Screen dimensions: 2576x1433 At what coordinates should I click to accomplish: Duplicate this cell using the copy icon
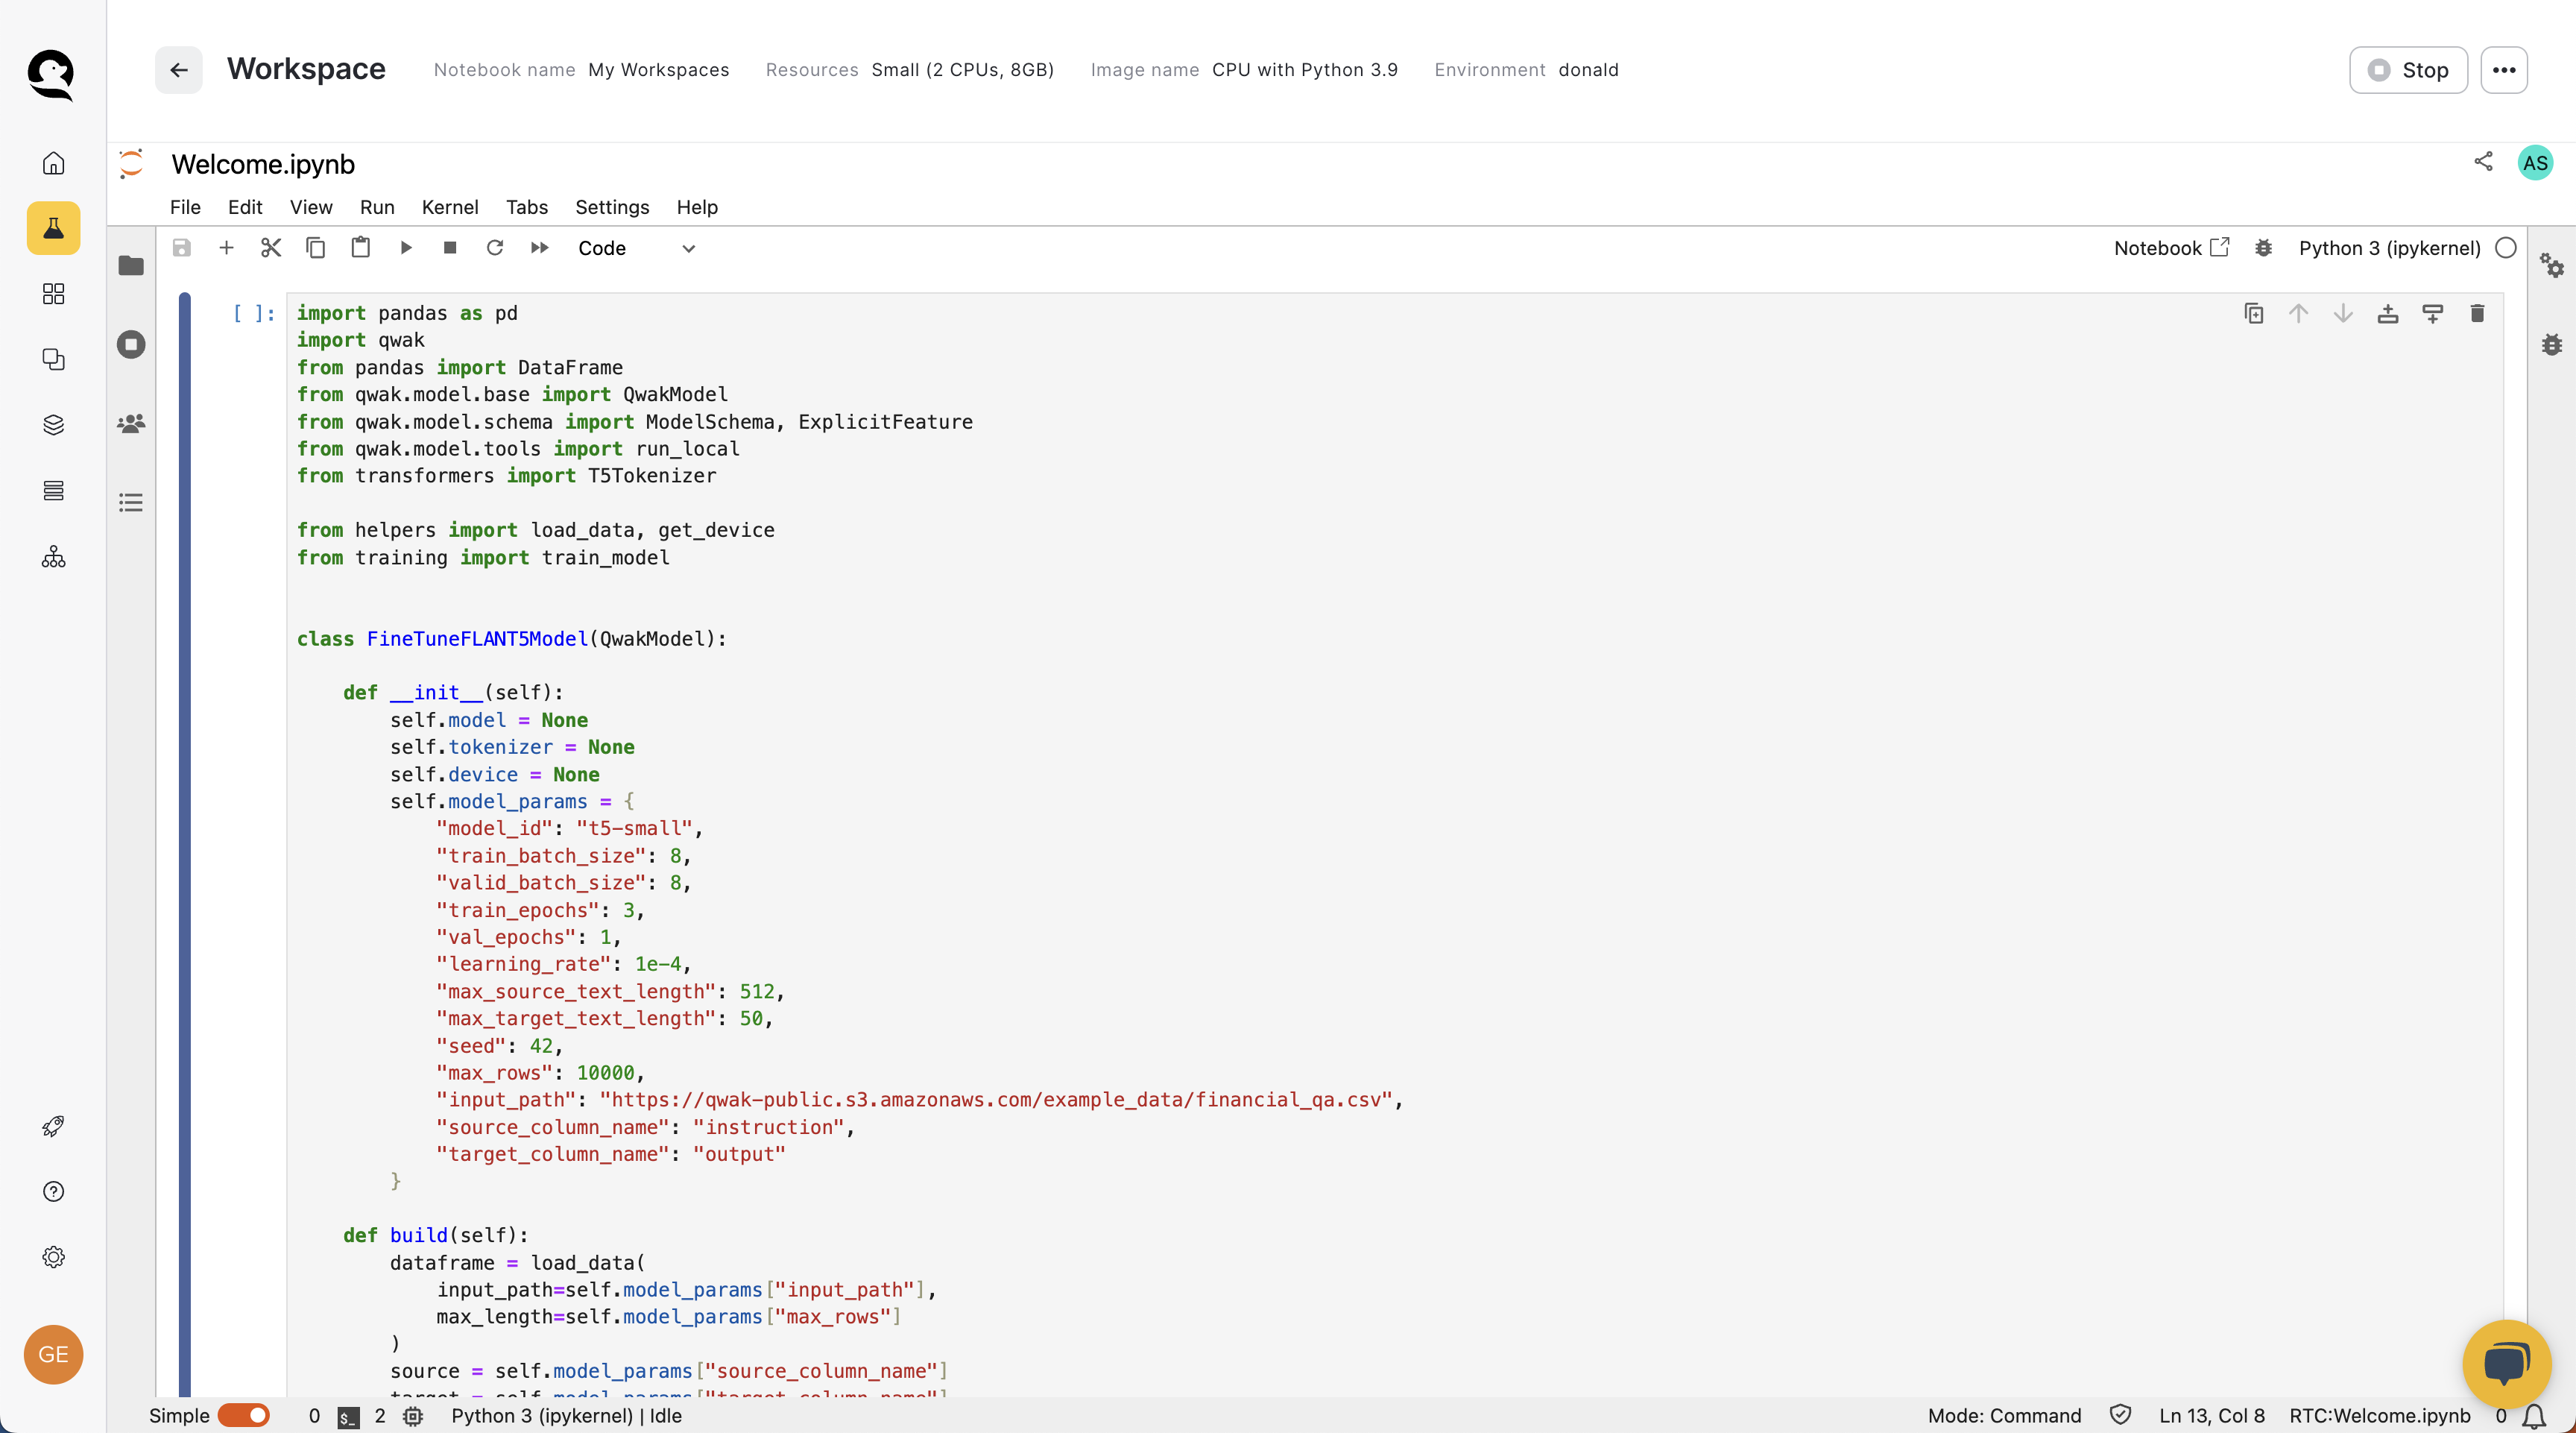coord(2254,314)
